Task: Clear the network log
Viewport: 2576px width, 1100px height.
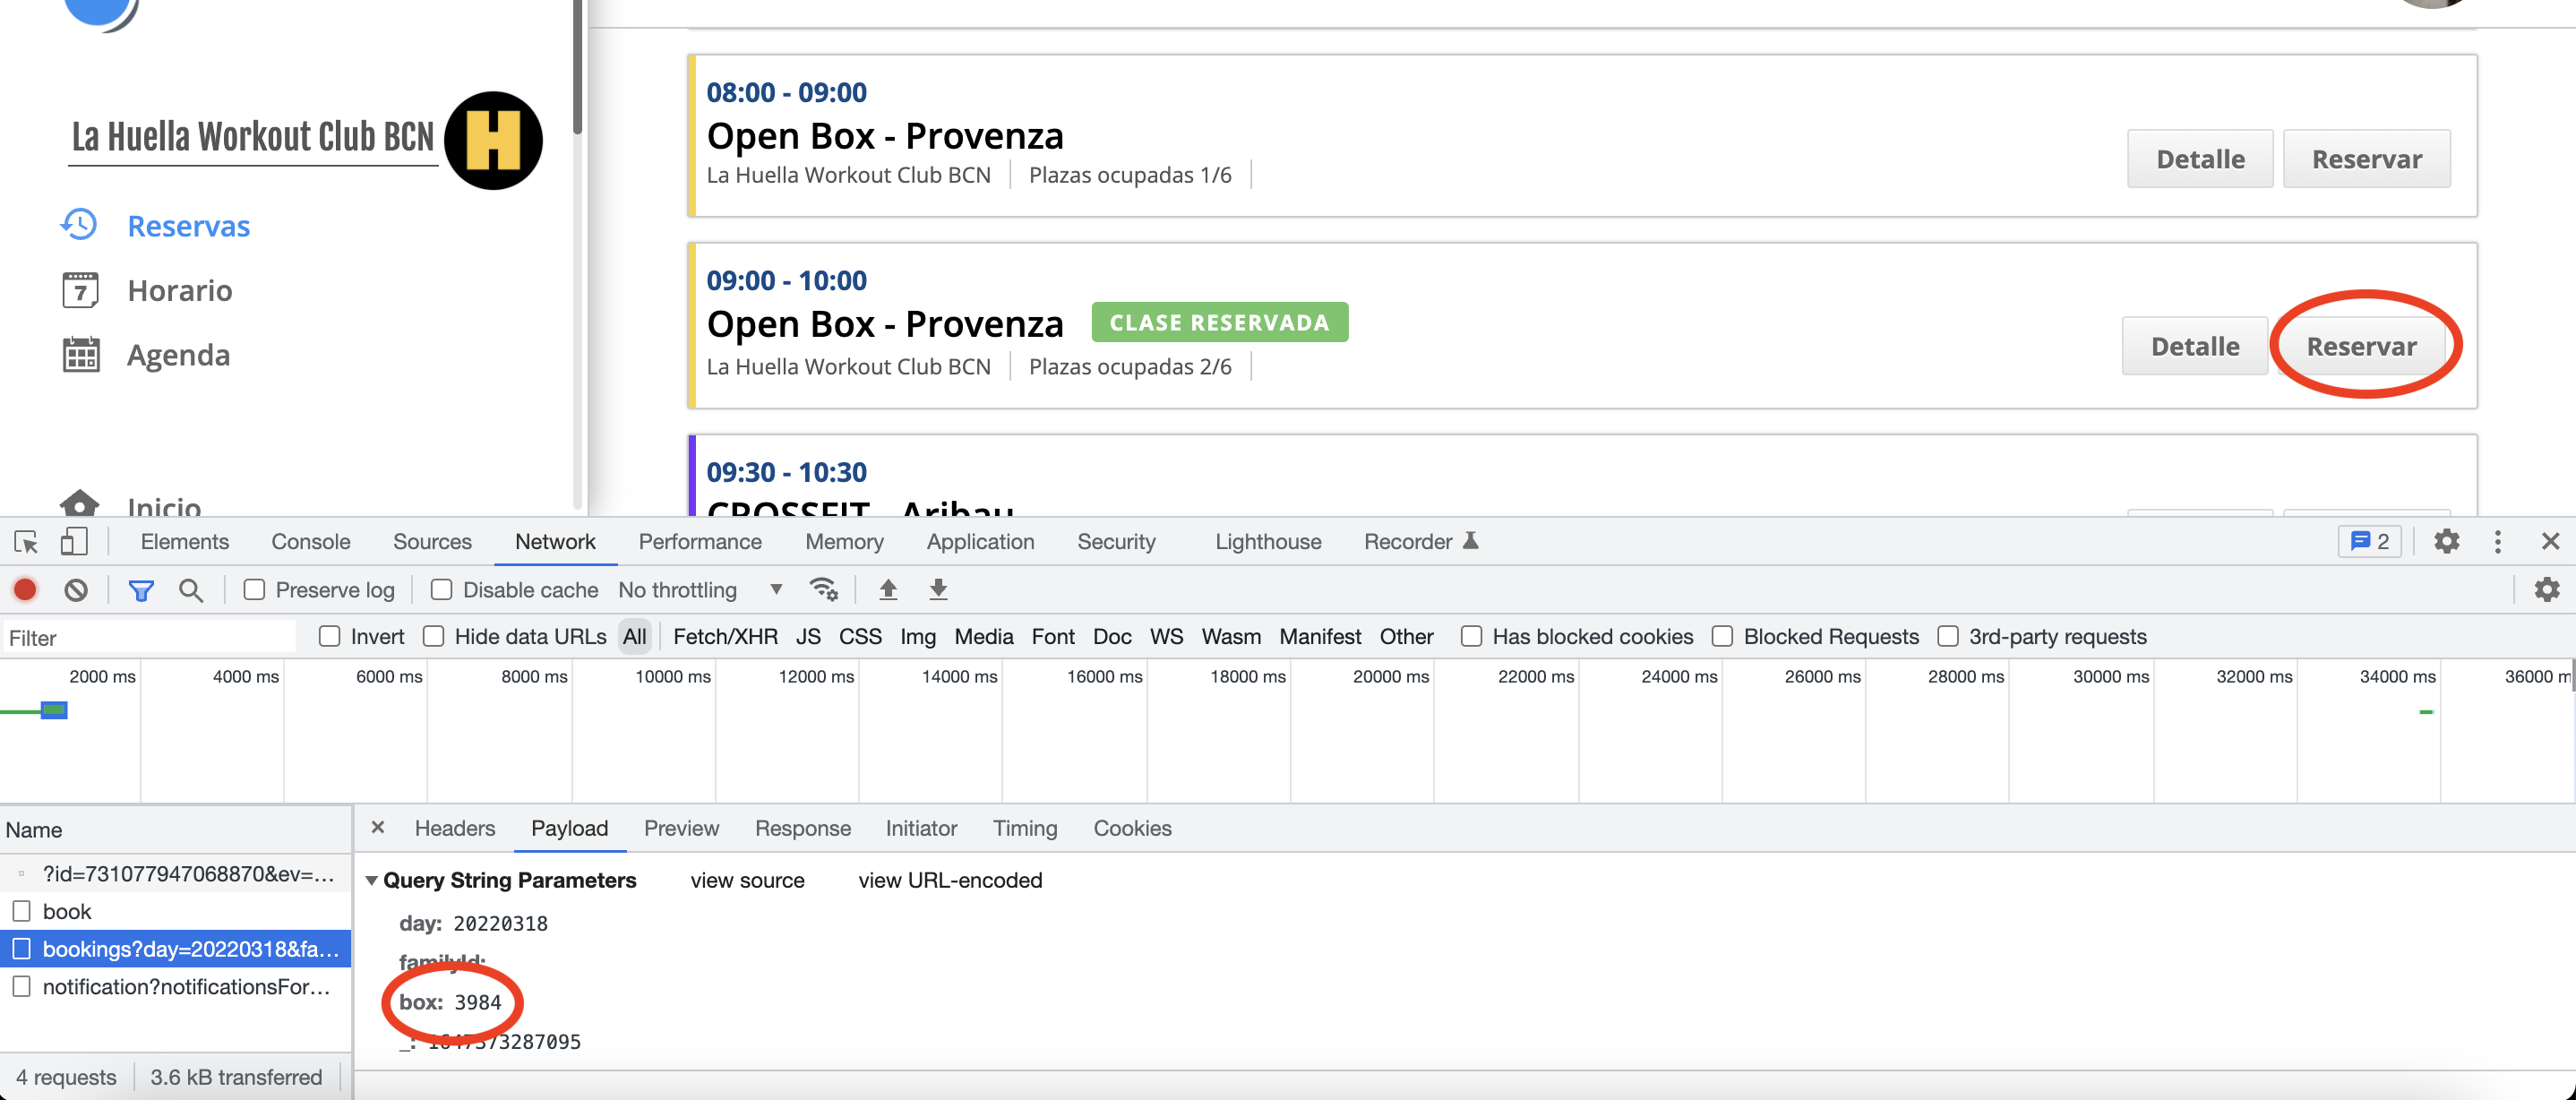Action: coord(76,590)
